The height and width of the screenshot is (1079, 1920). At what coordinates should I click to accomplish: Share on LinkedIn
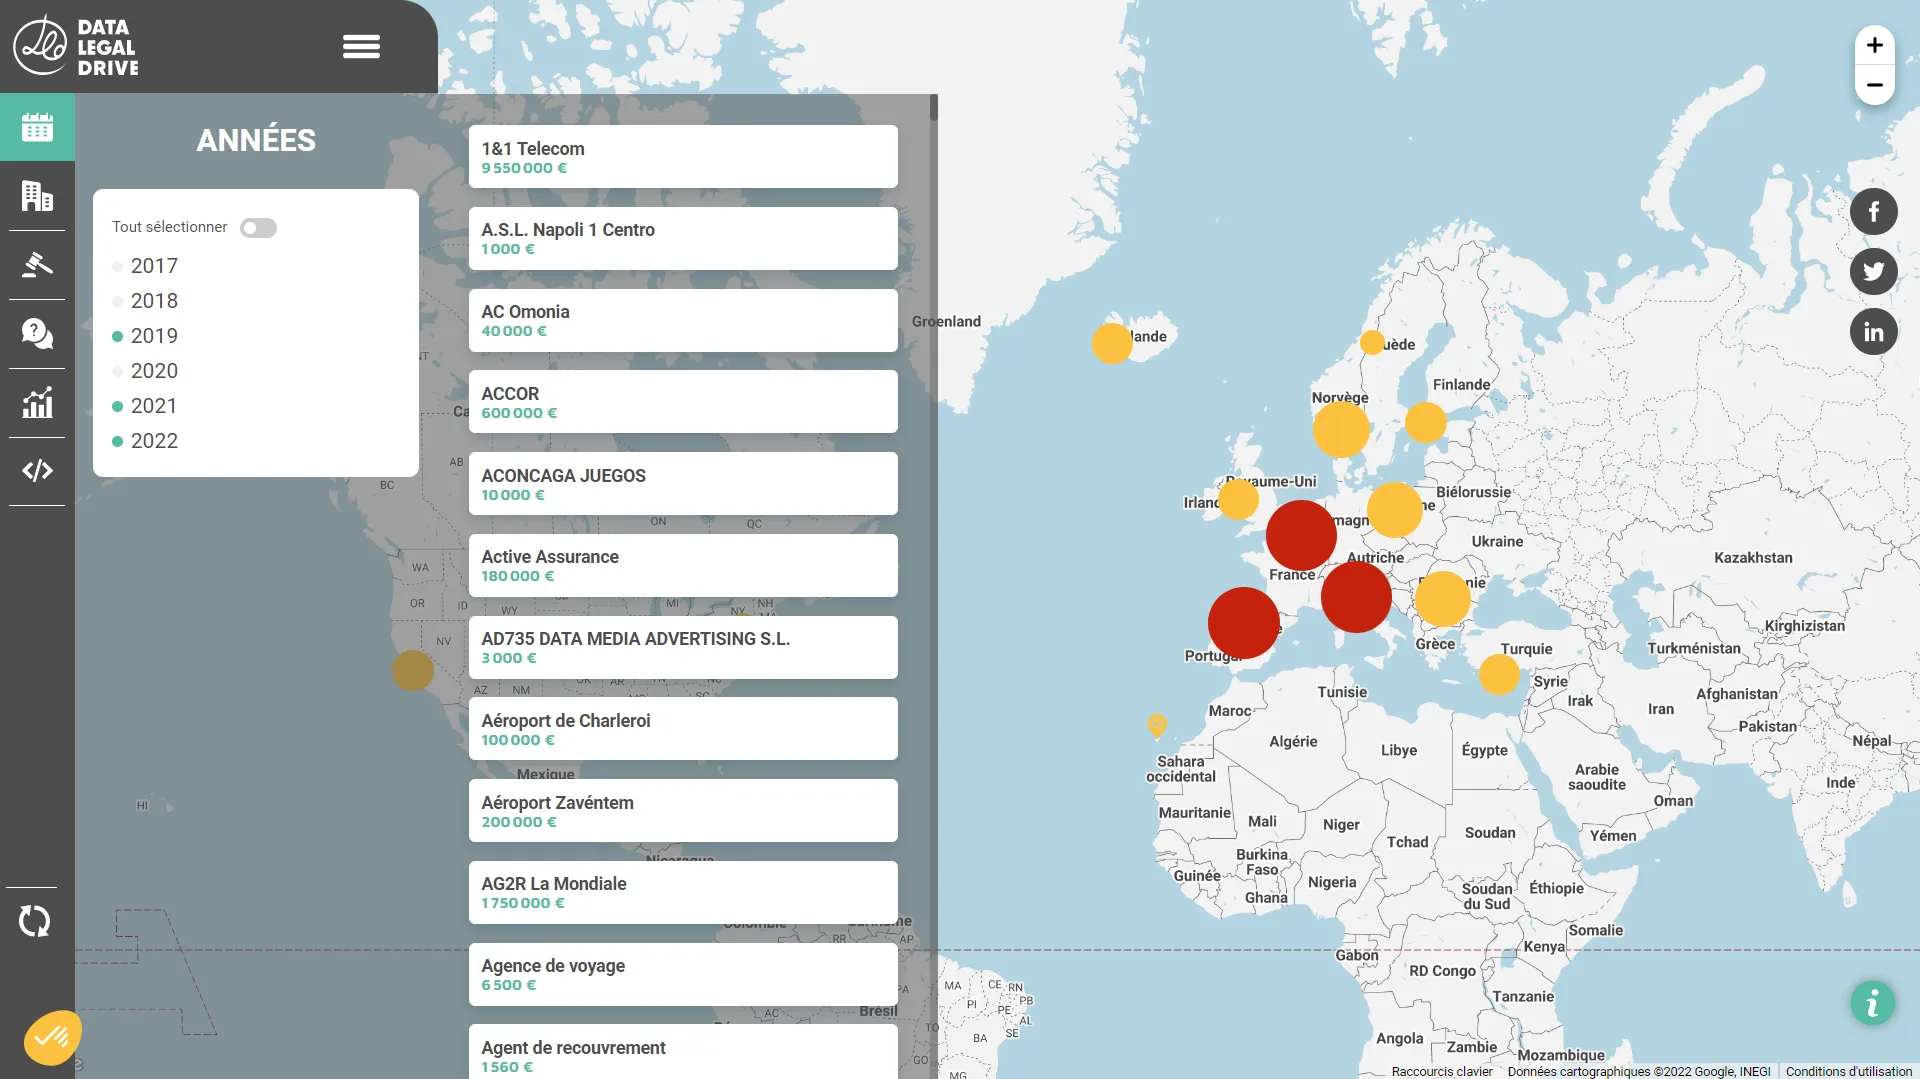[x=1874, y=332]
